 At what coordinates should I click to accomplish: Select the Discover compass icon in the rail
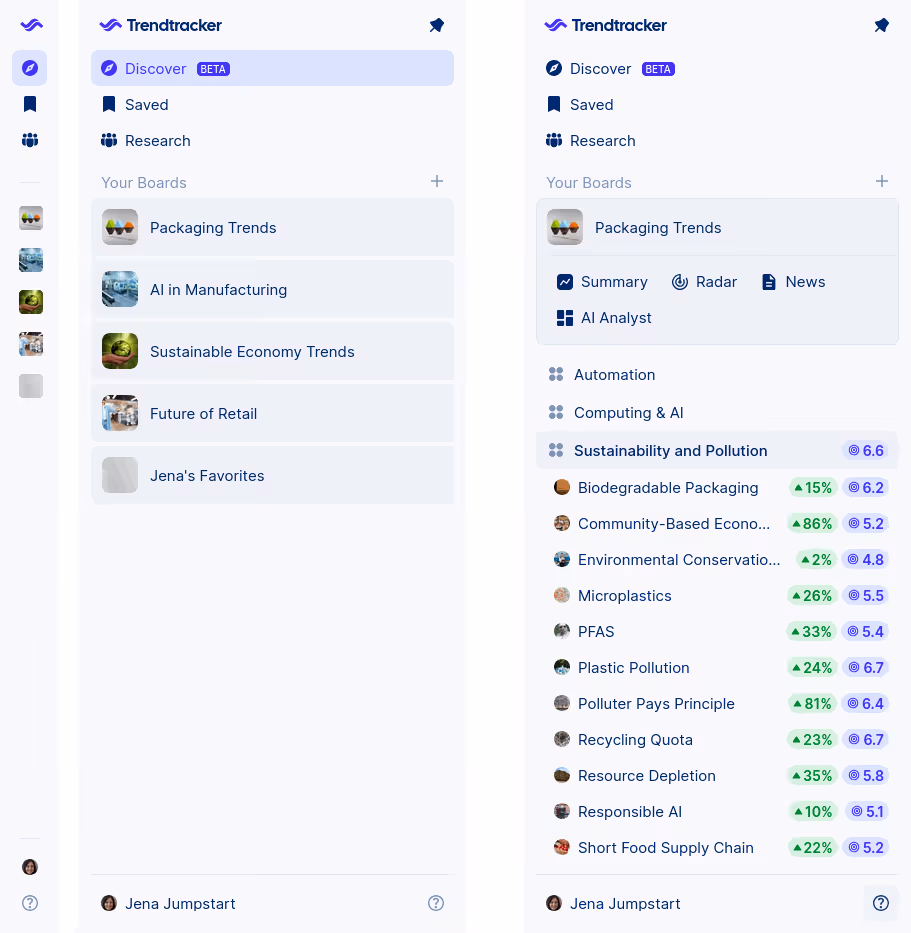30,68
